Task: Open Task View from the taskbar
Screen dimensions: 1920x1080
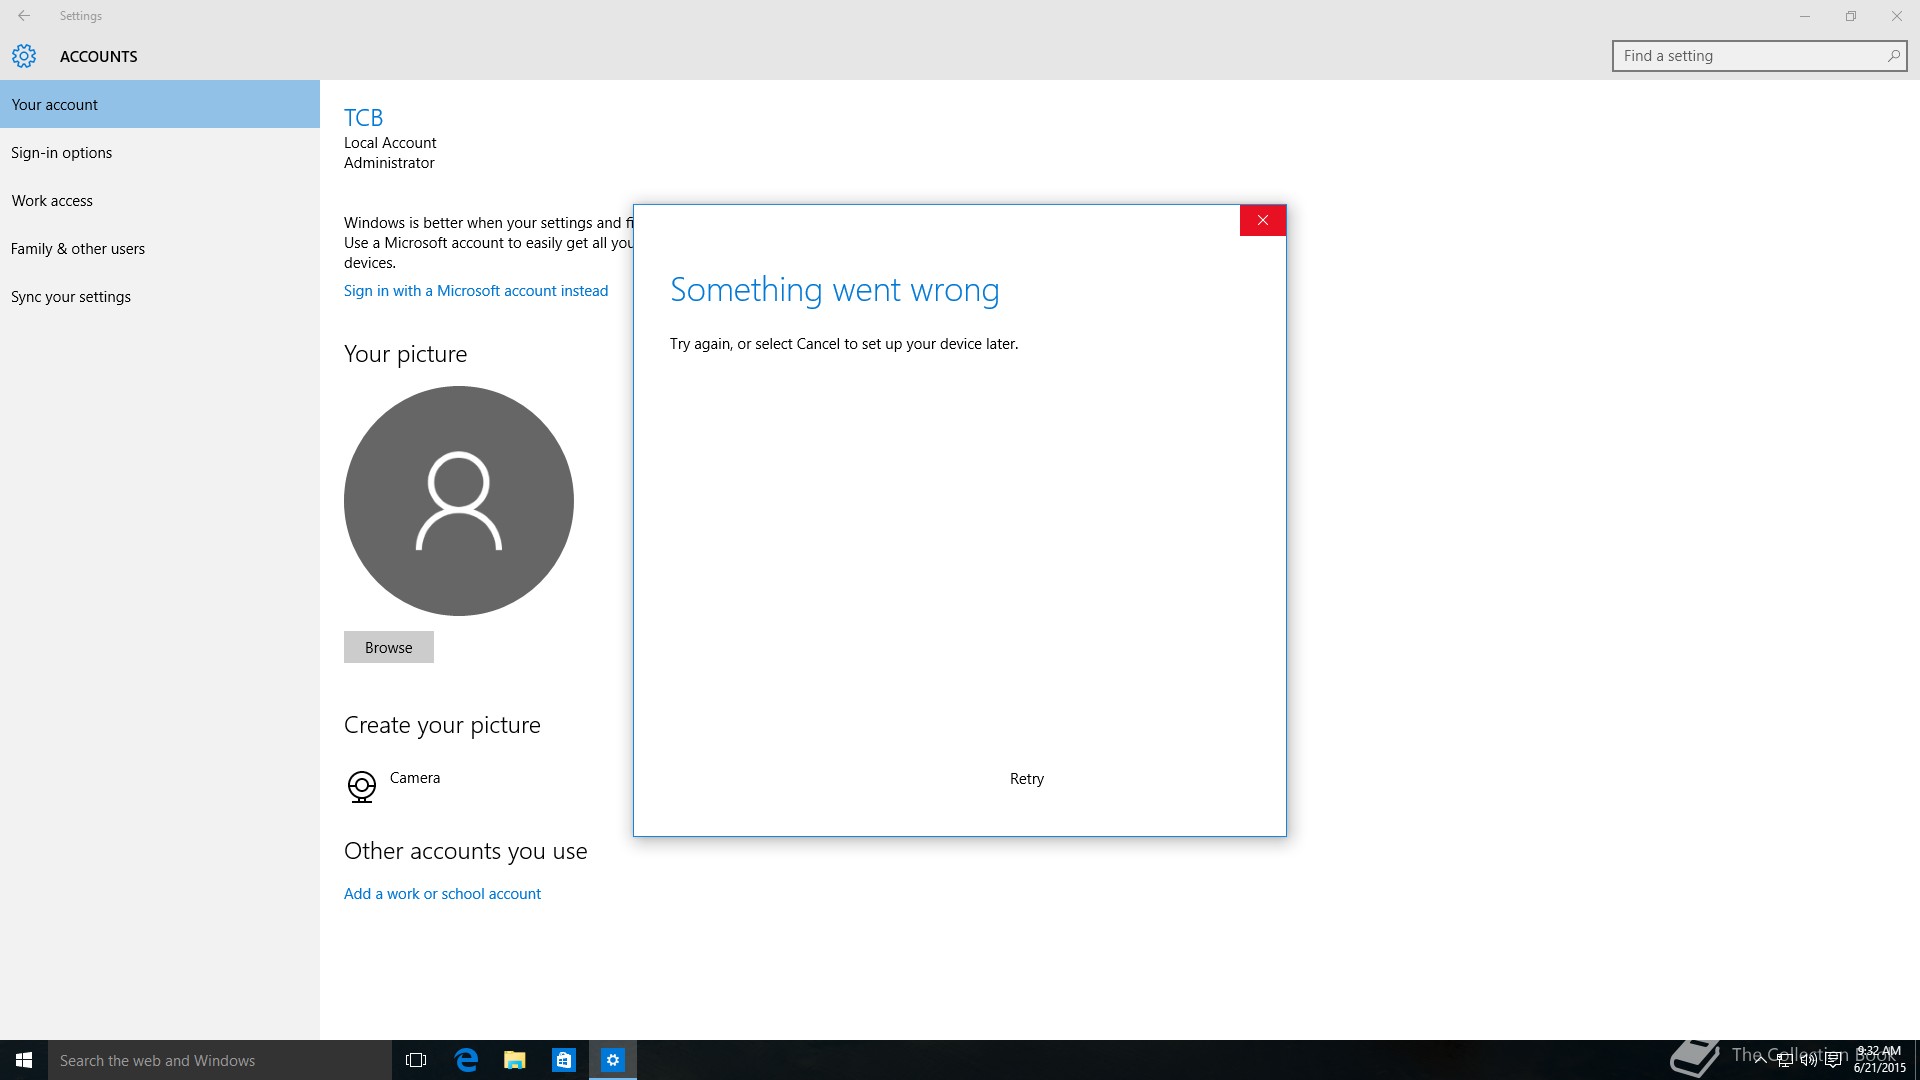Action: point(416,1060)
